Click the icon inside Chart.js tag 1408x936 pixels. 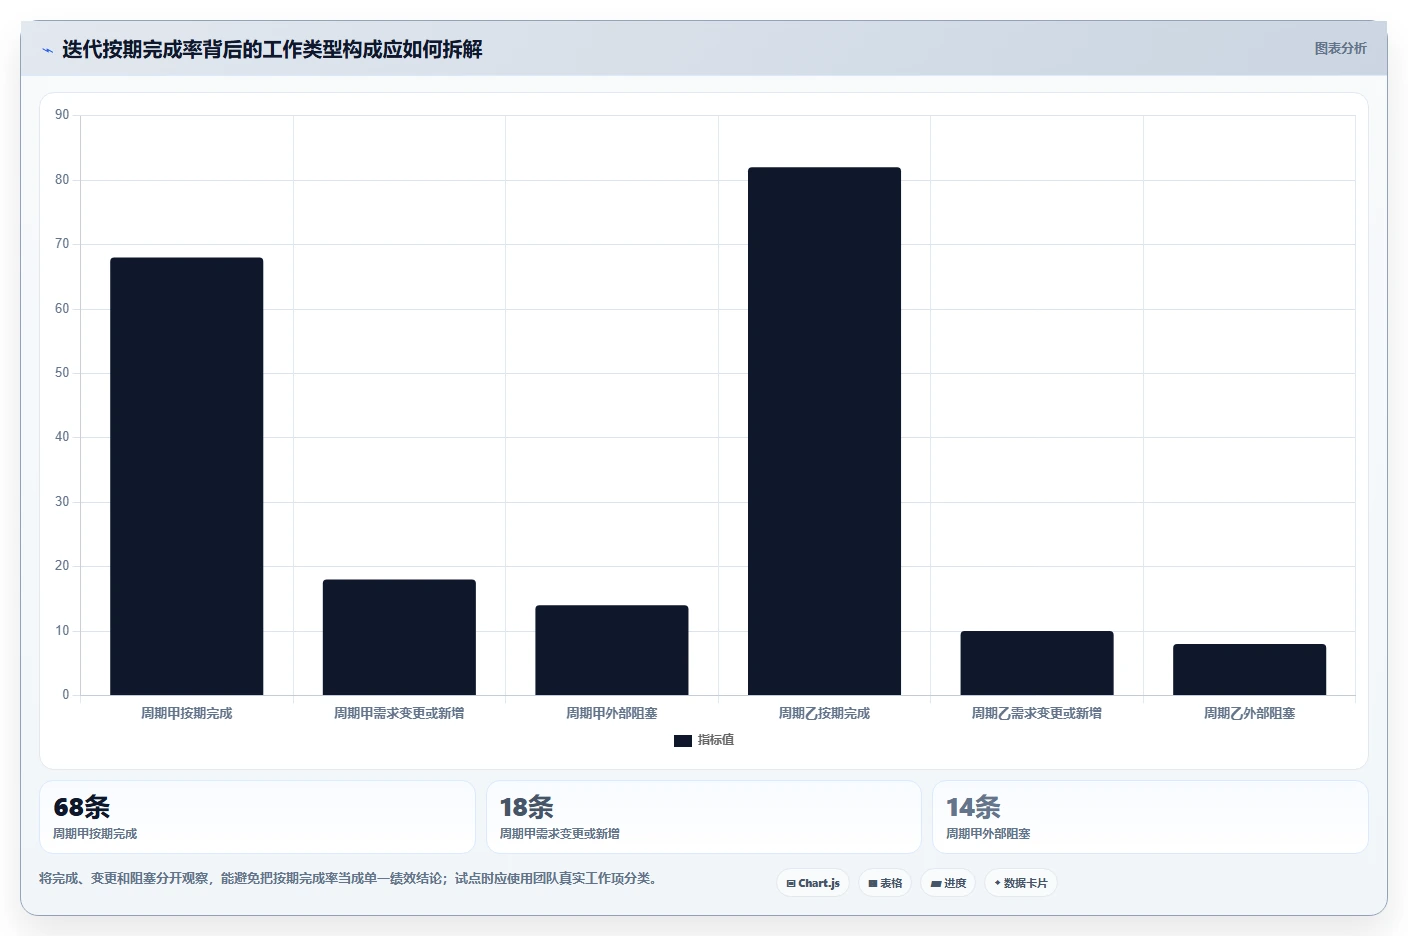[791, 883]
